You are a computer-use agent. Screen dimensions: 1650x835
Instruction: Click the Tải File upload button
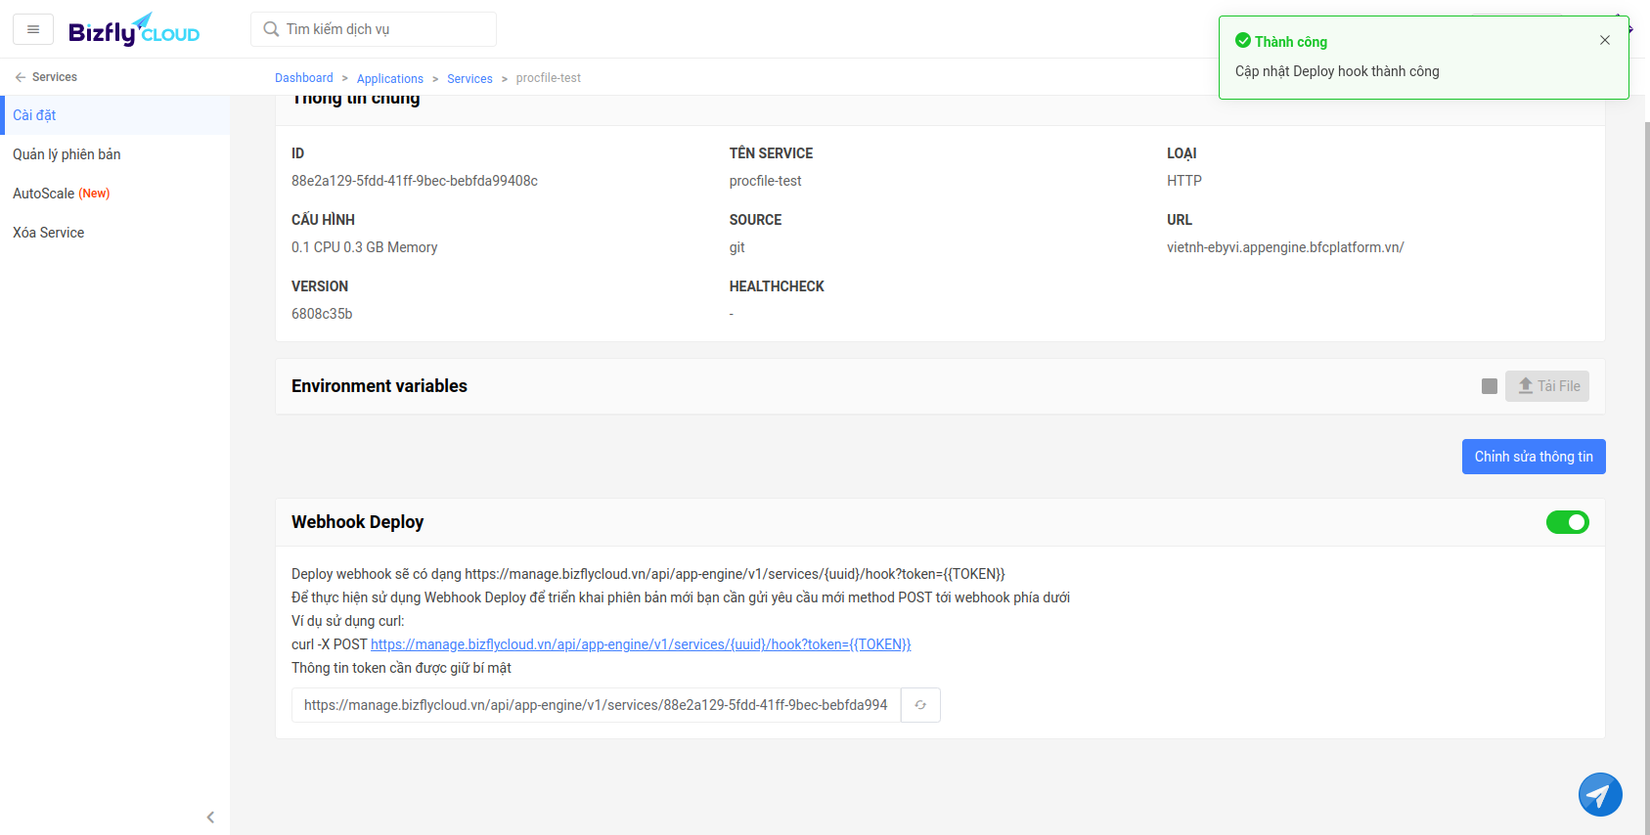pos(1547,386)
